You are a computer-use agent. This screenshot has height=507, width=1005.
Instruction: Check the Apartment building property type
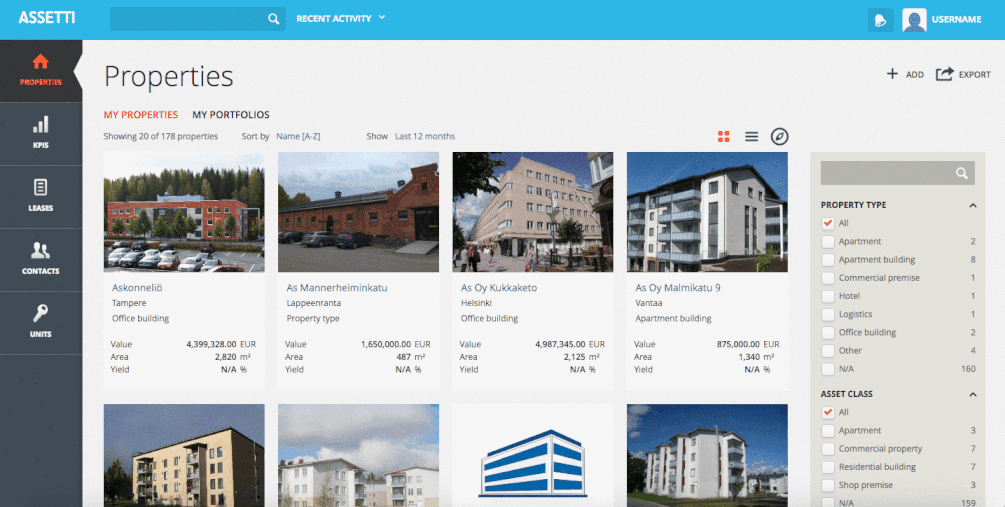click(x=827, y=260)
